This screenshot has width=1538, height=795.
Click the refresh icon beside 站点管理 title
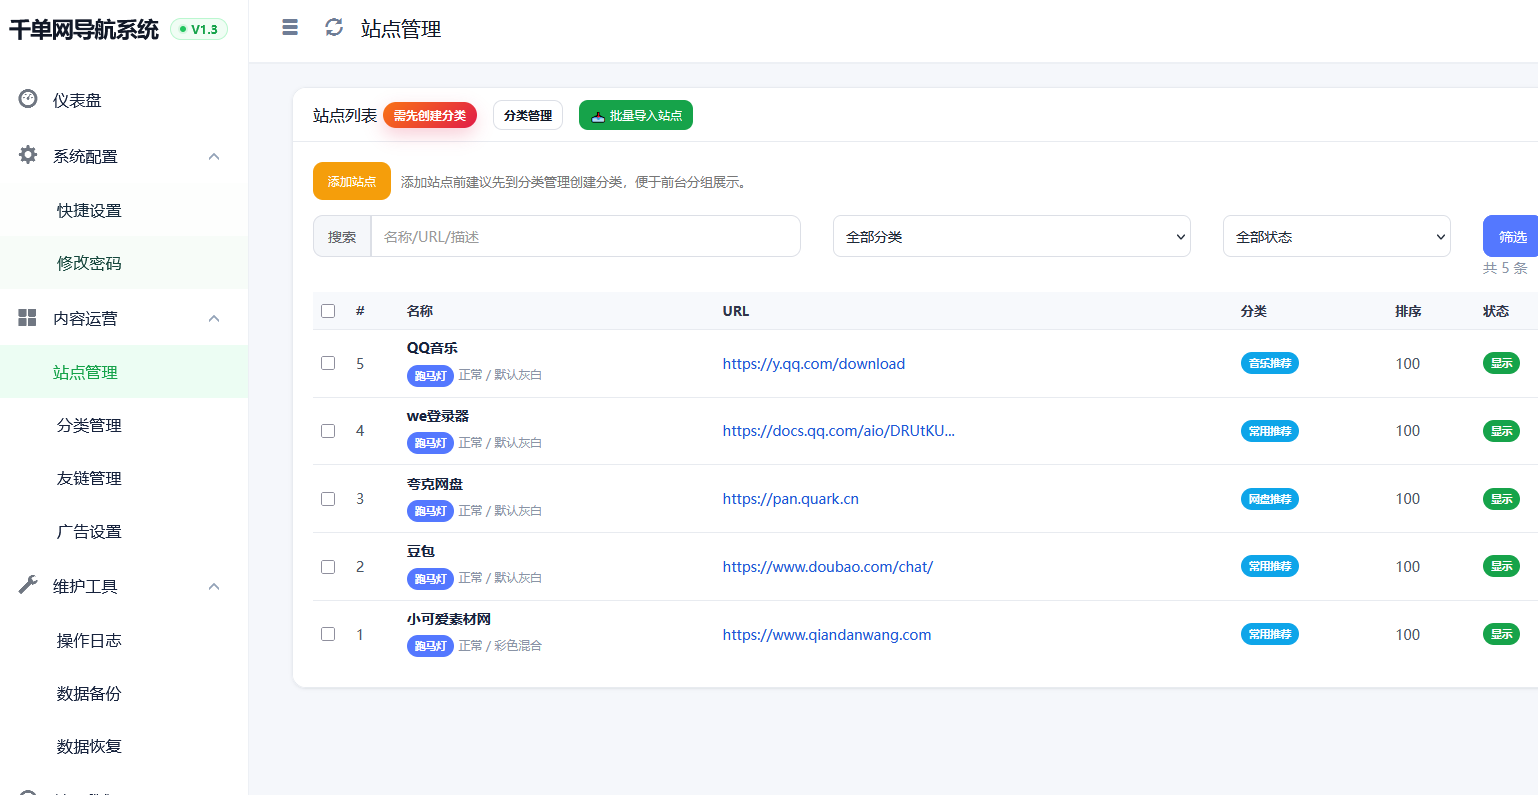click(334, 28)
